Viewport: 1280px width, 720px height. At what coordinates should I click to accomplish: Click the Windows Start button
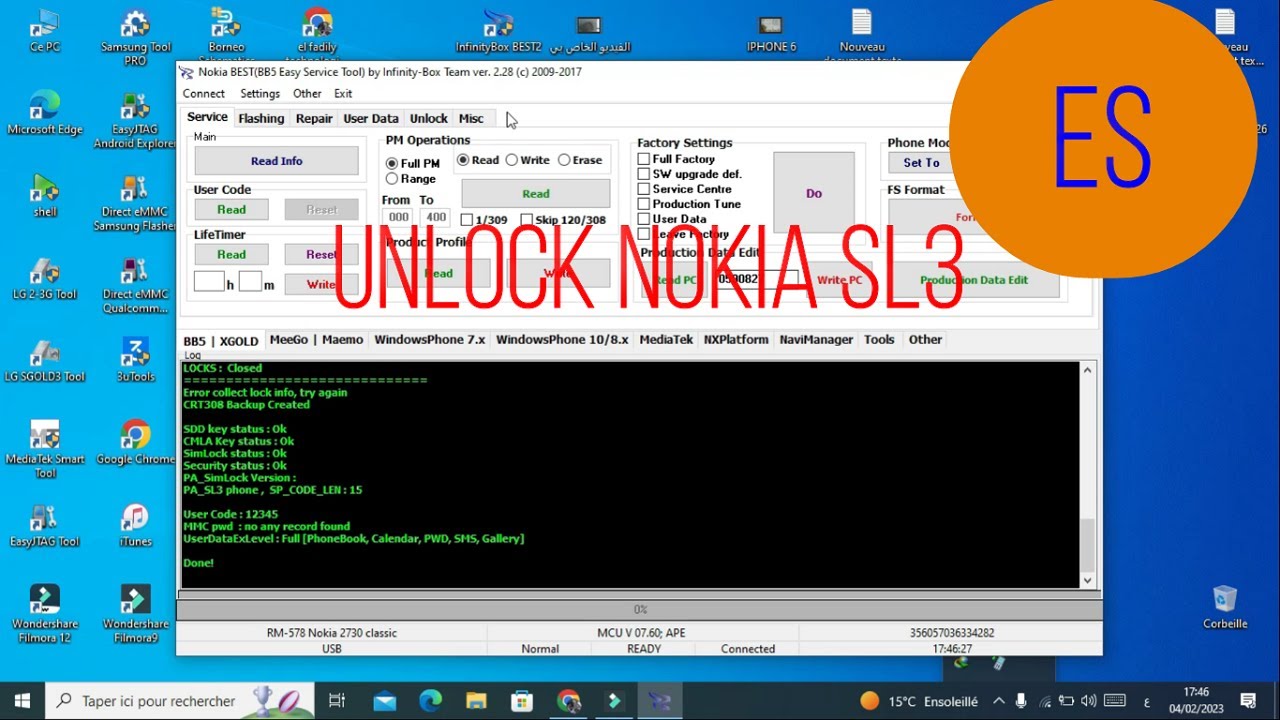(x=22, y=701)
